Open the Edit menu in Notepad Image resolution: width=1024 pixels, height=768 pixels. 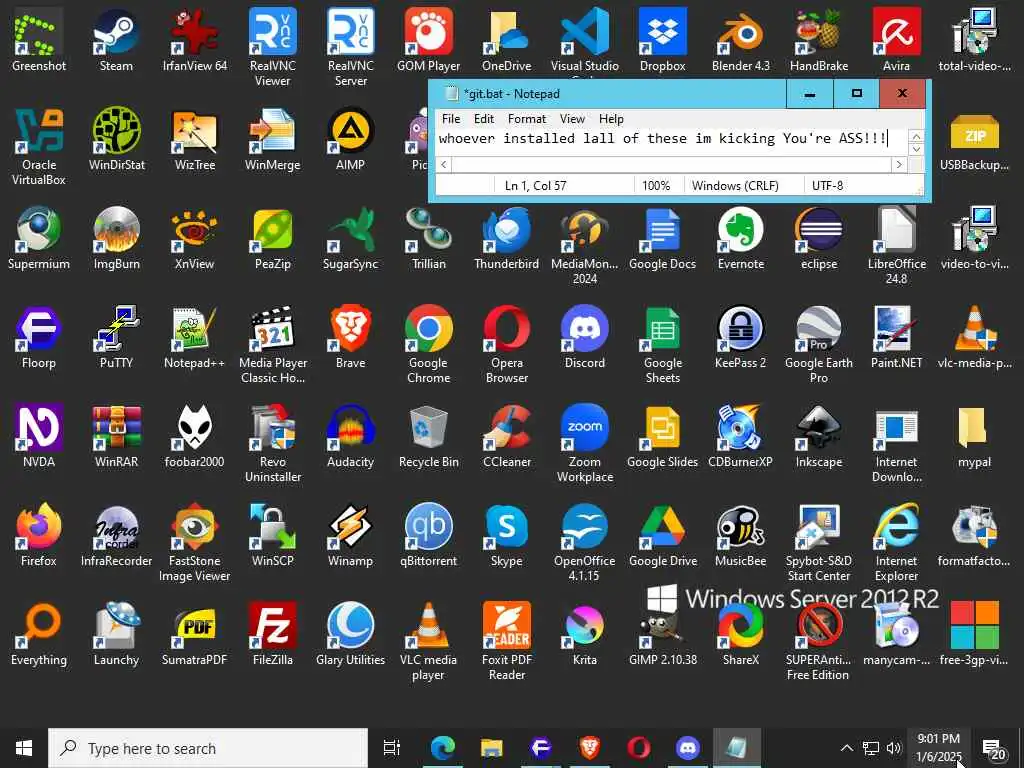(484, 119)
